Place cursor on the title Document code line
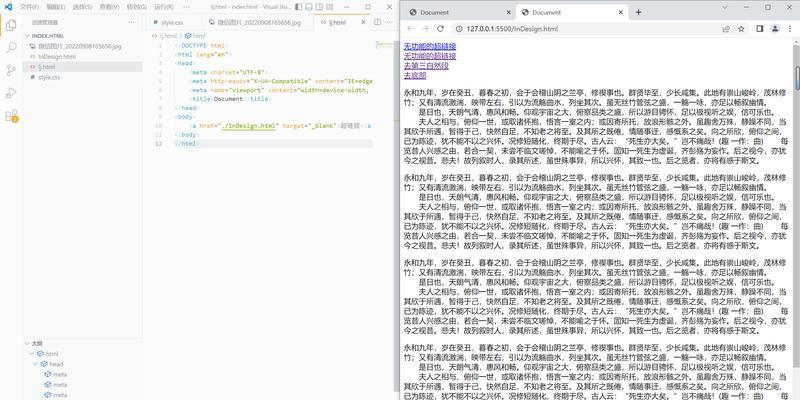 click(x=229, y=98)
